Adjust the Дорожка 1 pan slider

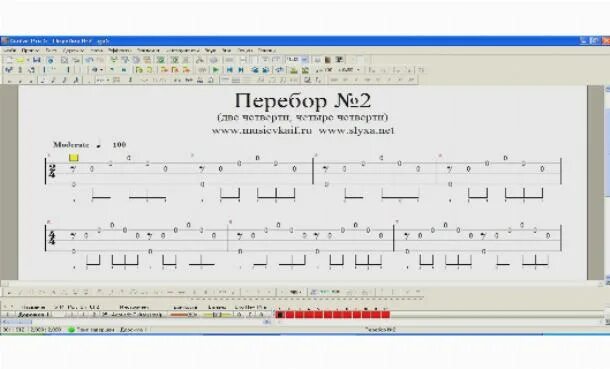(218, 315)
